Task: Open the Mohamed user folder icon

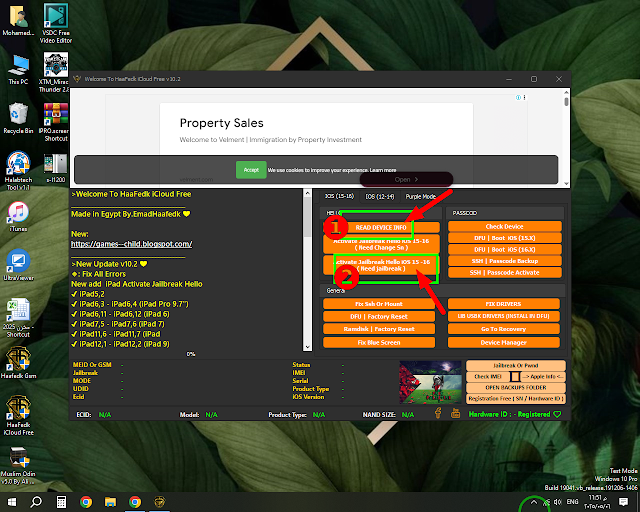Action: click(x=18, y=20)
